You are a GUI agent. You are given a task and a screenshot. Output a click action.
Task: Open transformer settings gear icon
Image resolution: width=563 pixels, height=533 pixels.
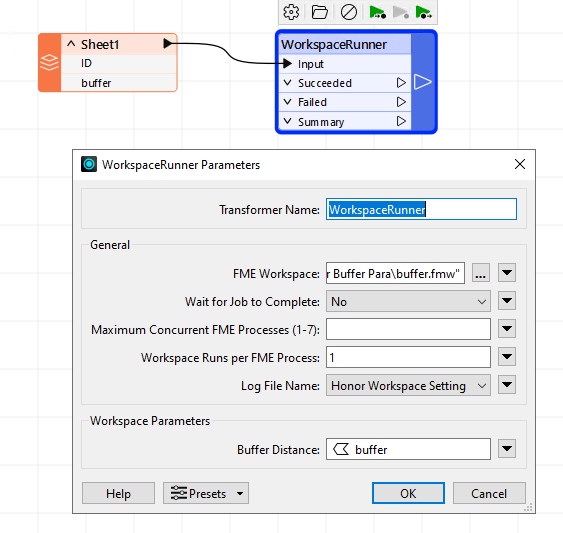click(x=291, y=12)
